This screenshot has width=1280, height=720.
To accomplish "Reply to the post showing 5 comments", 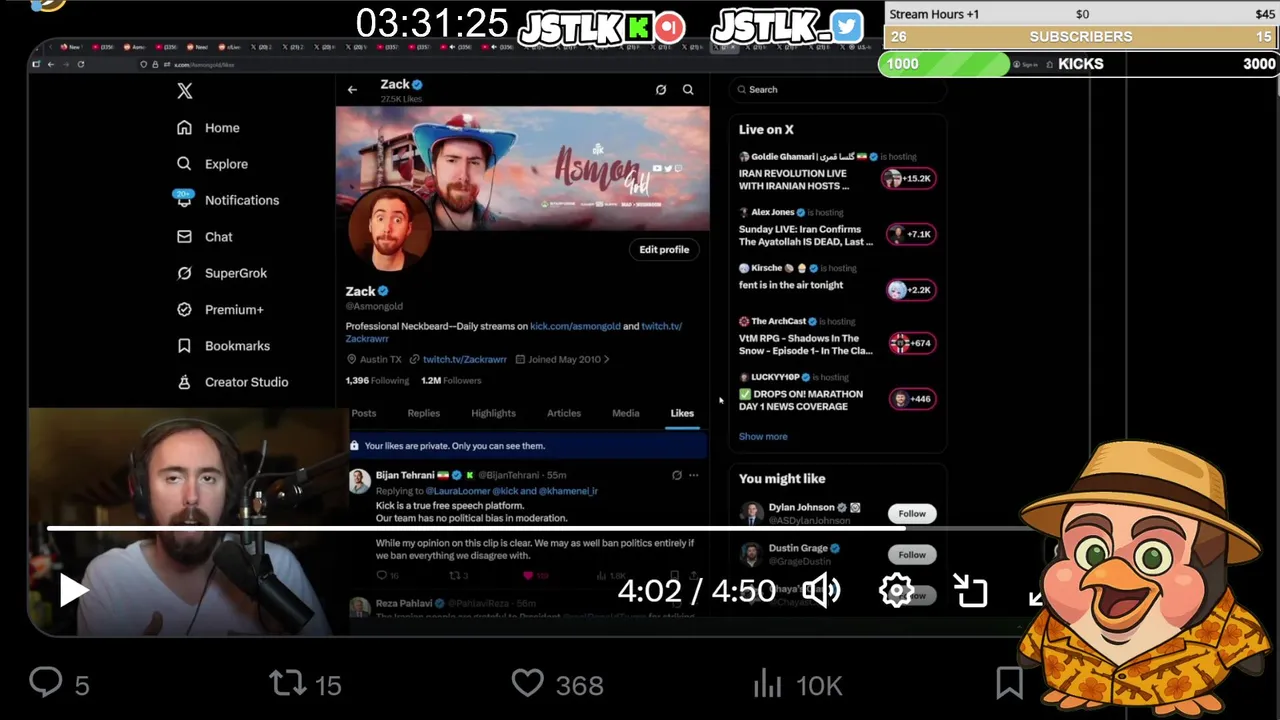I will (59, 685).
